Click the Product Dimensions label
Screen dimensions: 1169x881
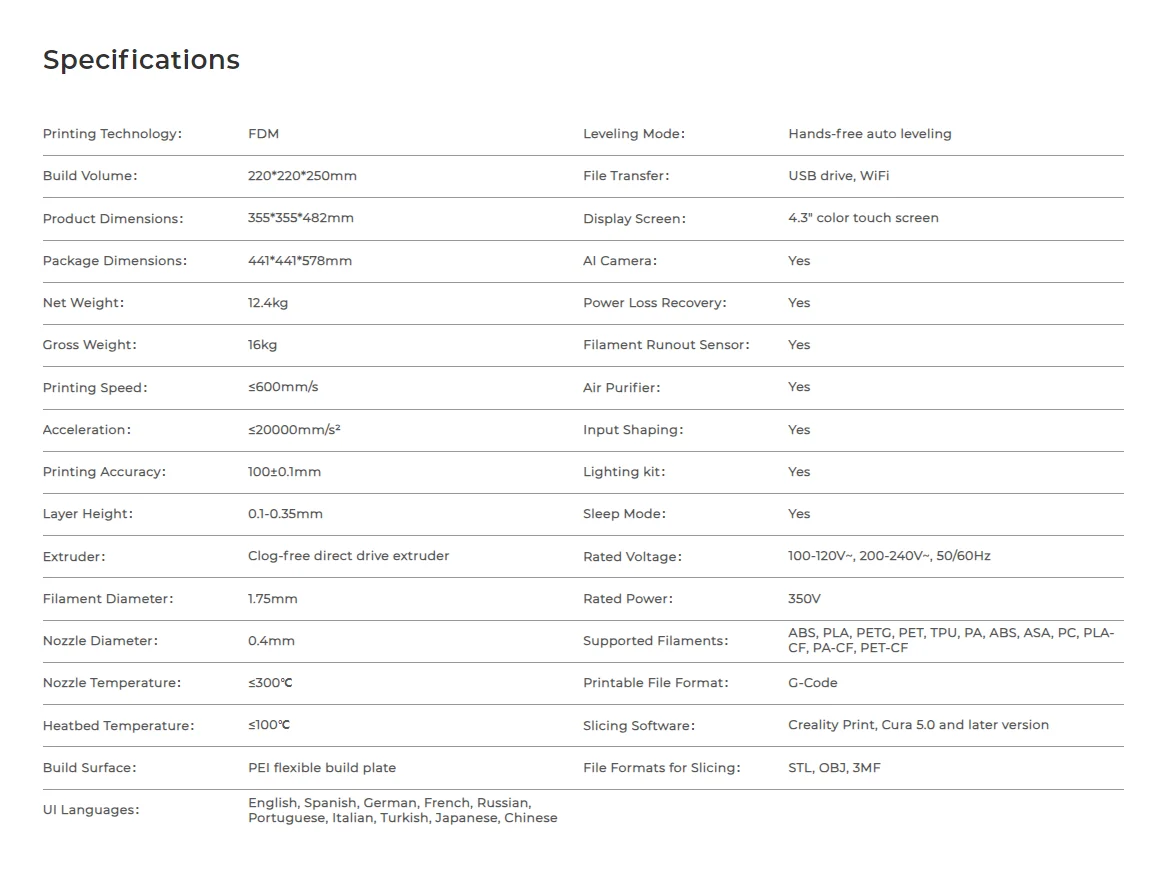coord(113,219)
